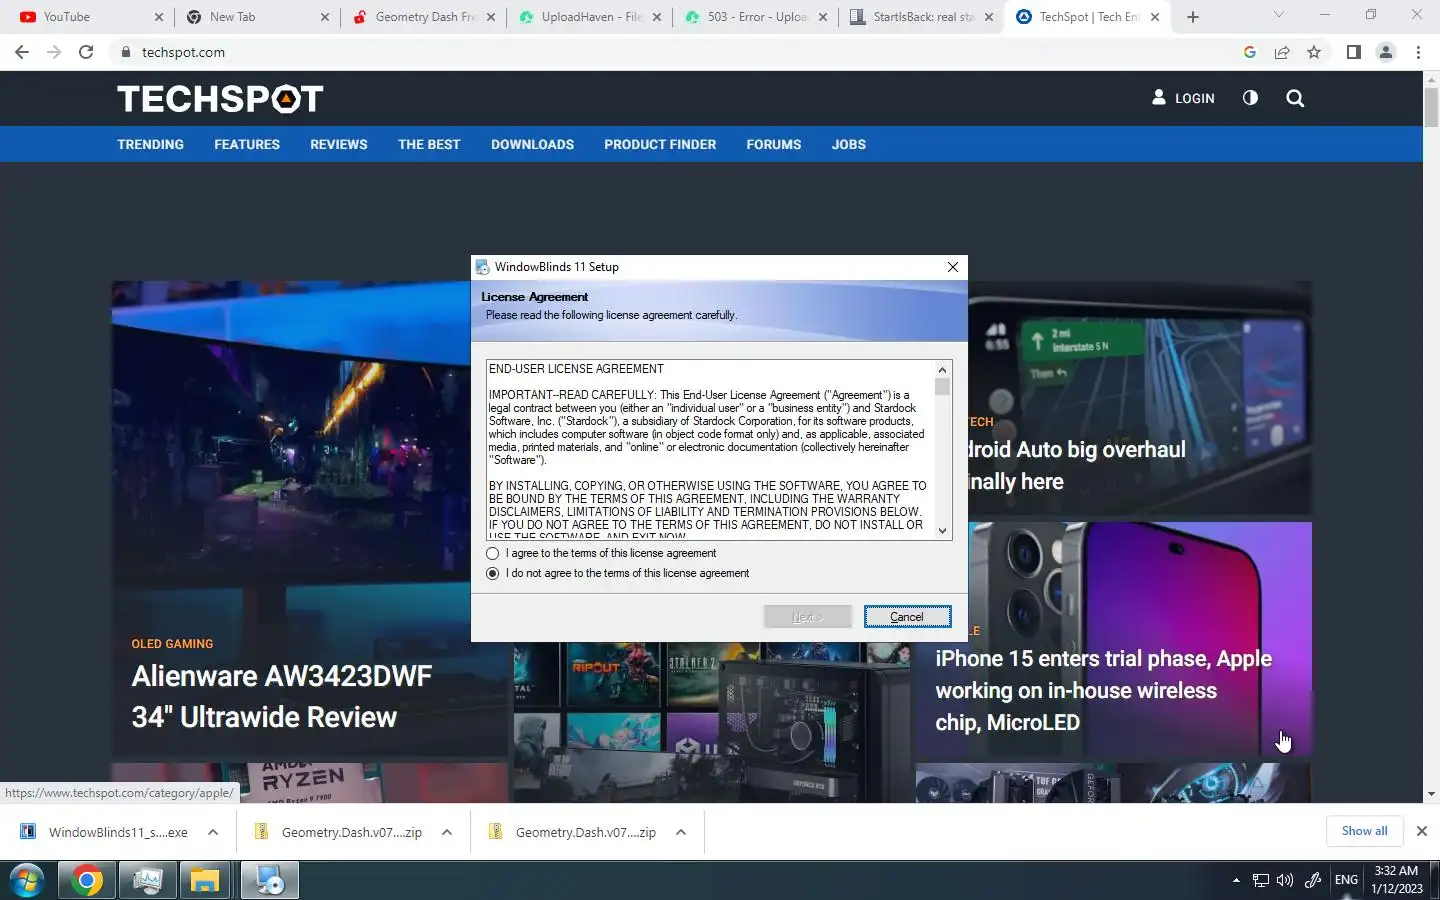
Task: Open FEATURES in TechSpot nav
Action: [x=247, y=144]
